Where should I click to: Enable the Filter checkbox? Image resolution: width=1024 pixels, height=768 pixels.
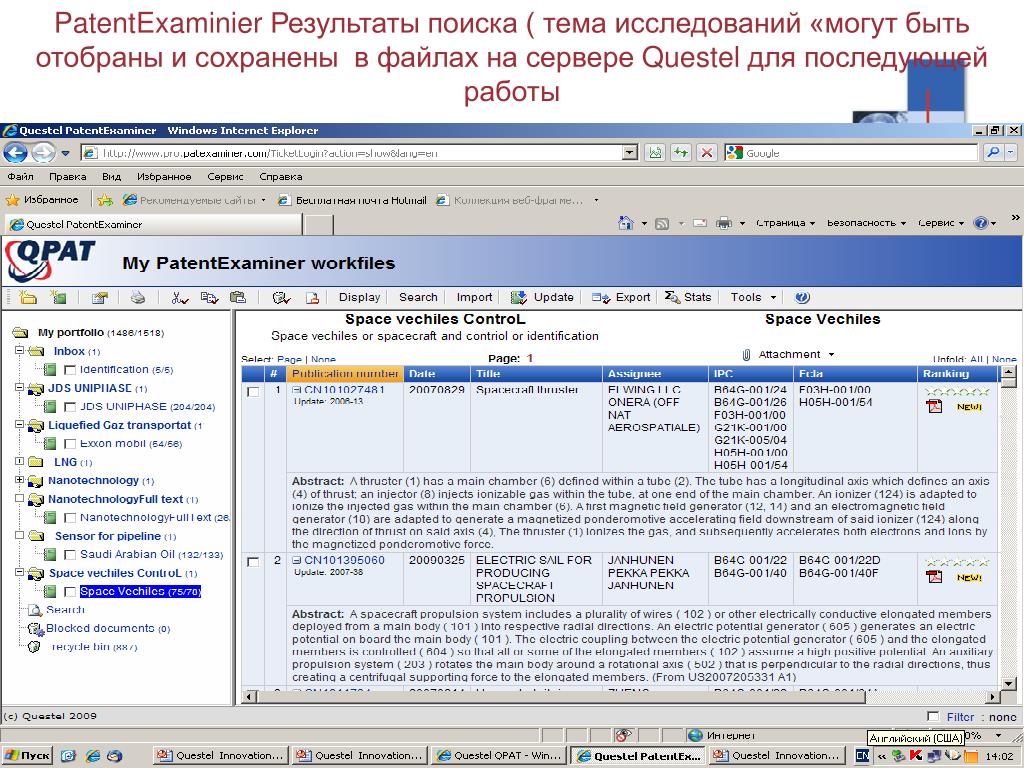tap(933, 716)
